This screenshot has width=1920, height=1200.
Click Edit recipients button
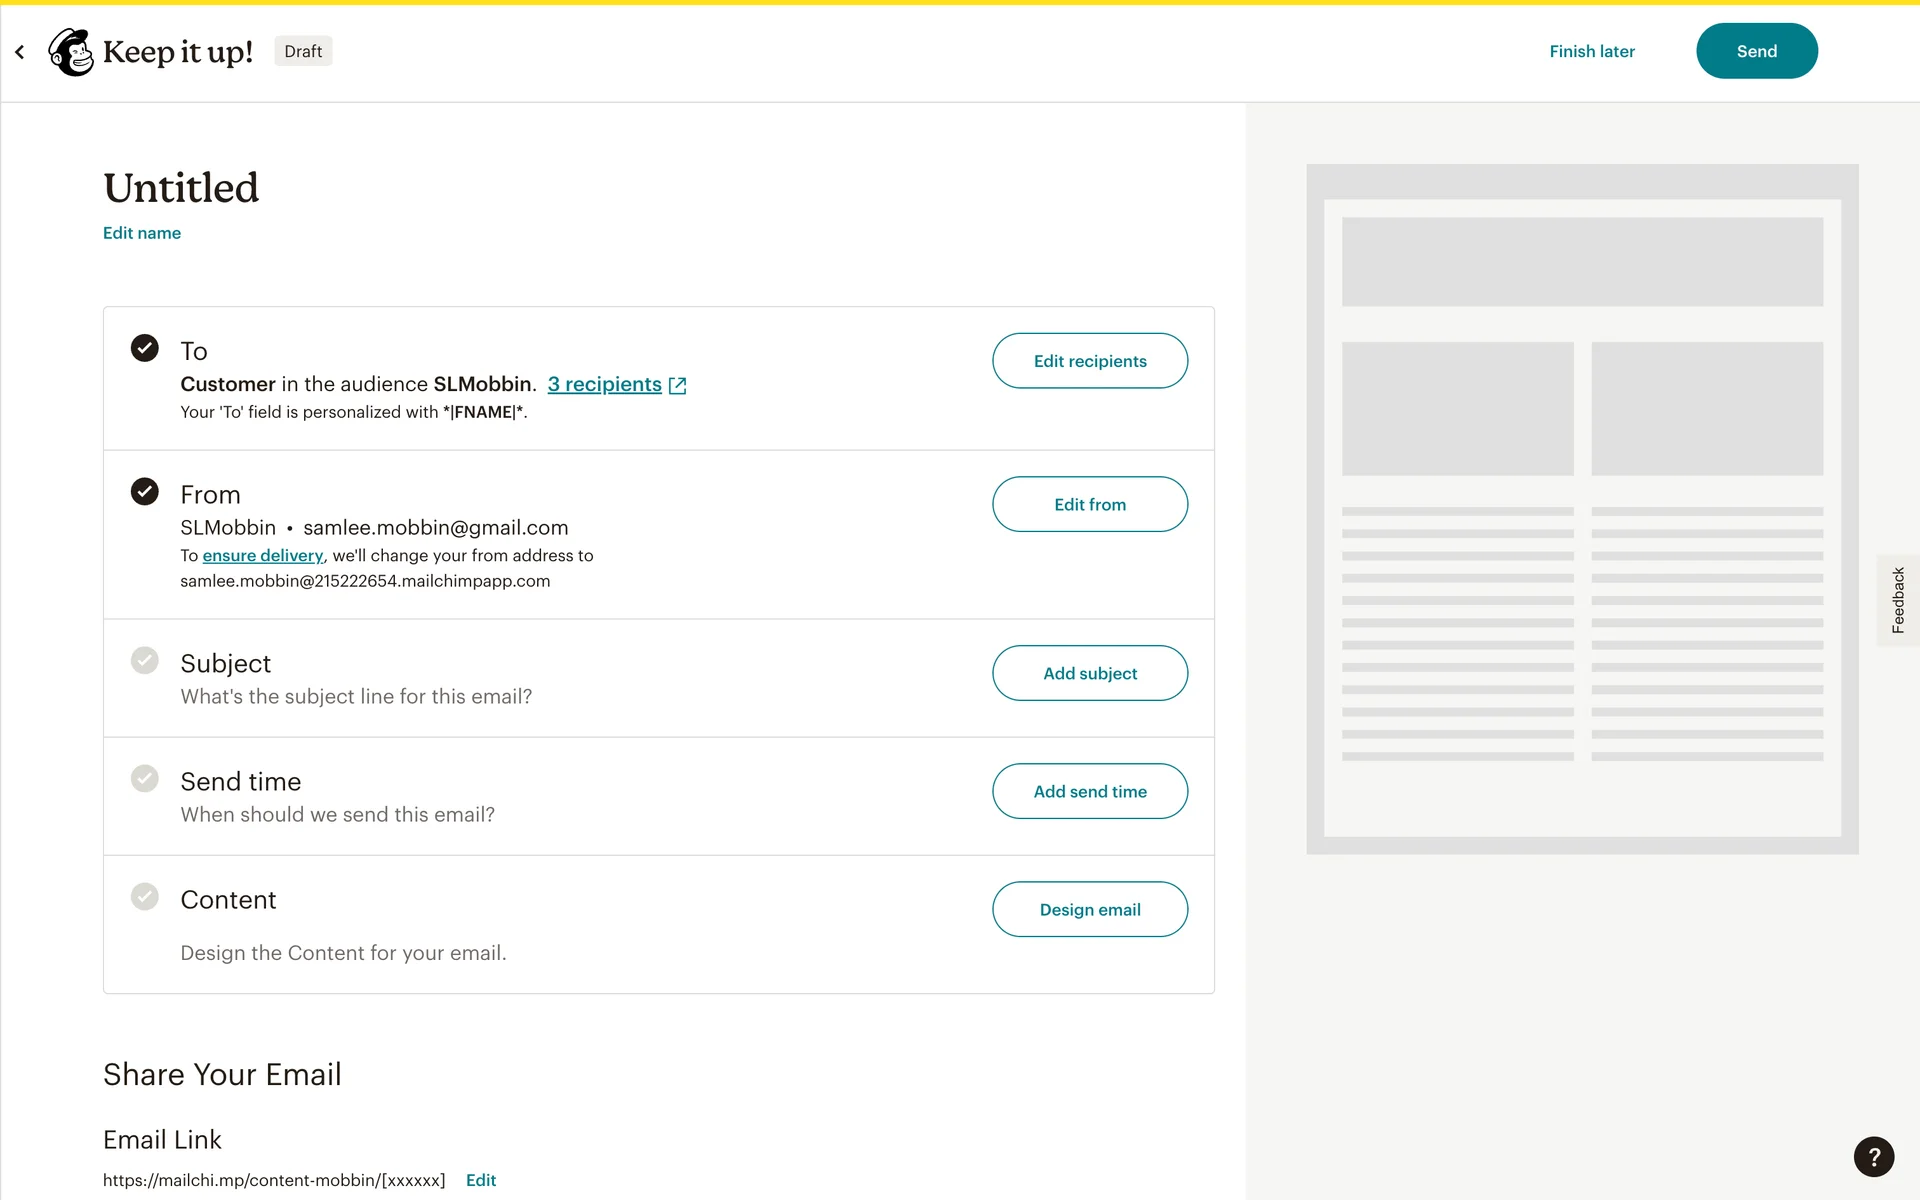click(x=1090, y=361)
